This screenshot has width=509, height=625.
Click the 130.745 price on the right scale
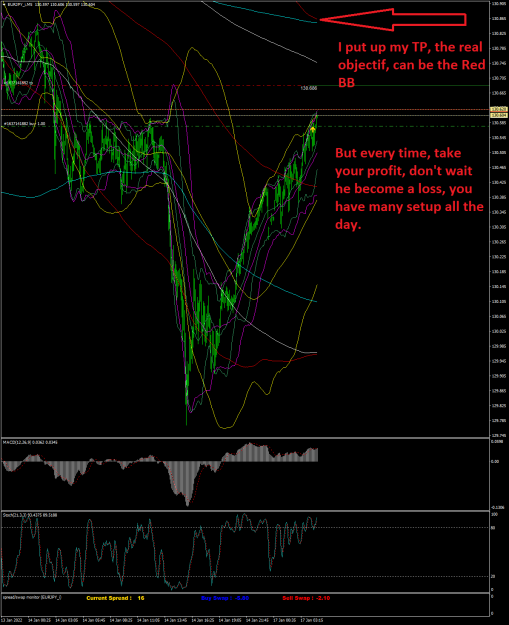click(x=497, y=63)
